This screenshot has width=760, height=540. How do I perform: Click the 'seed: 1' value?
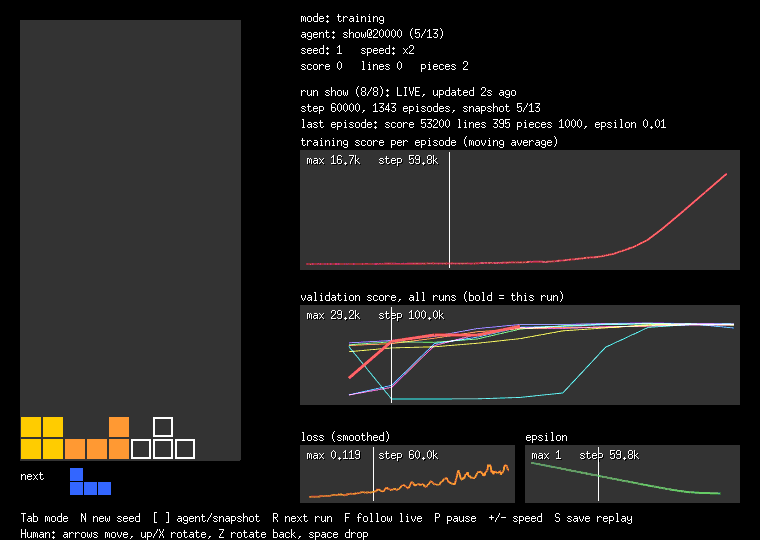click(x=321, y=50)
